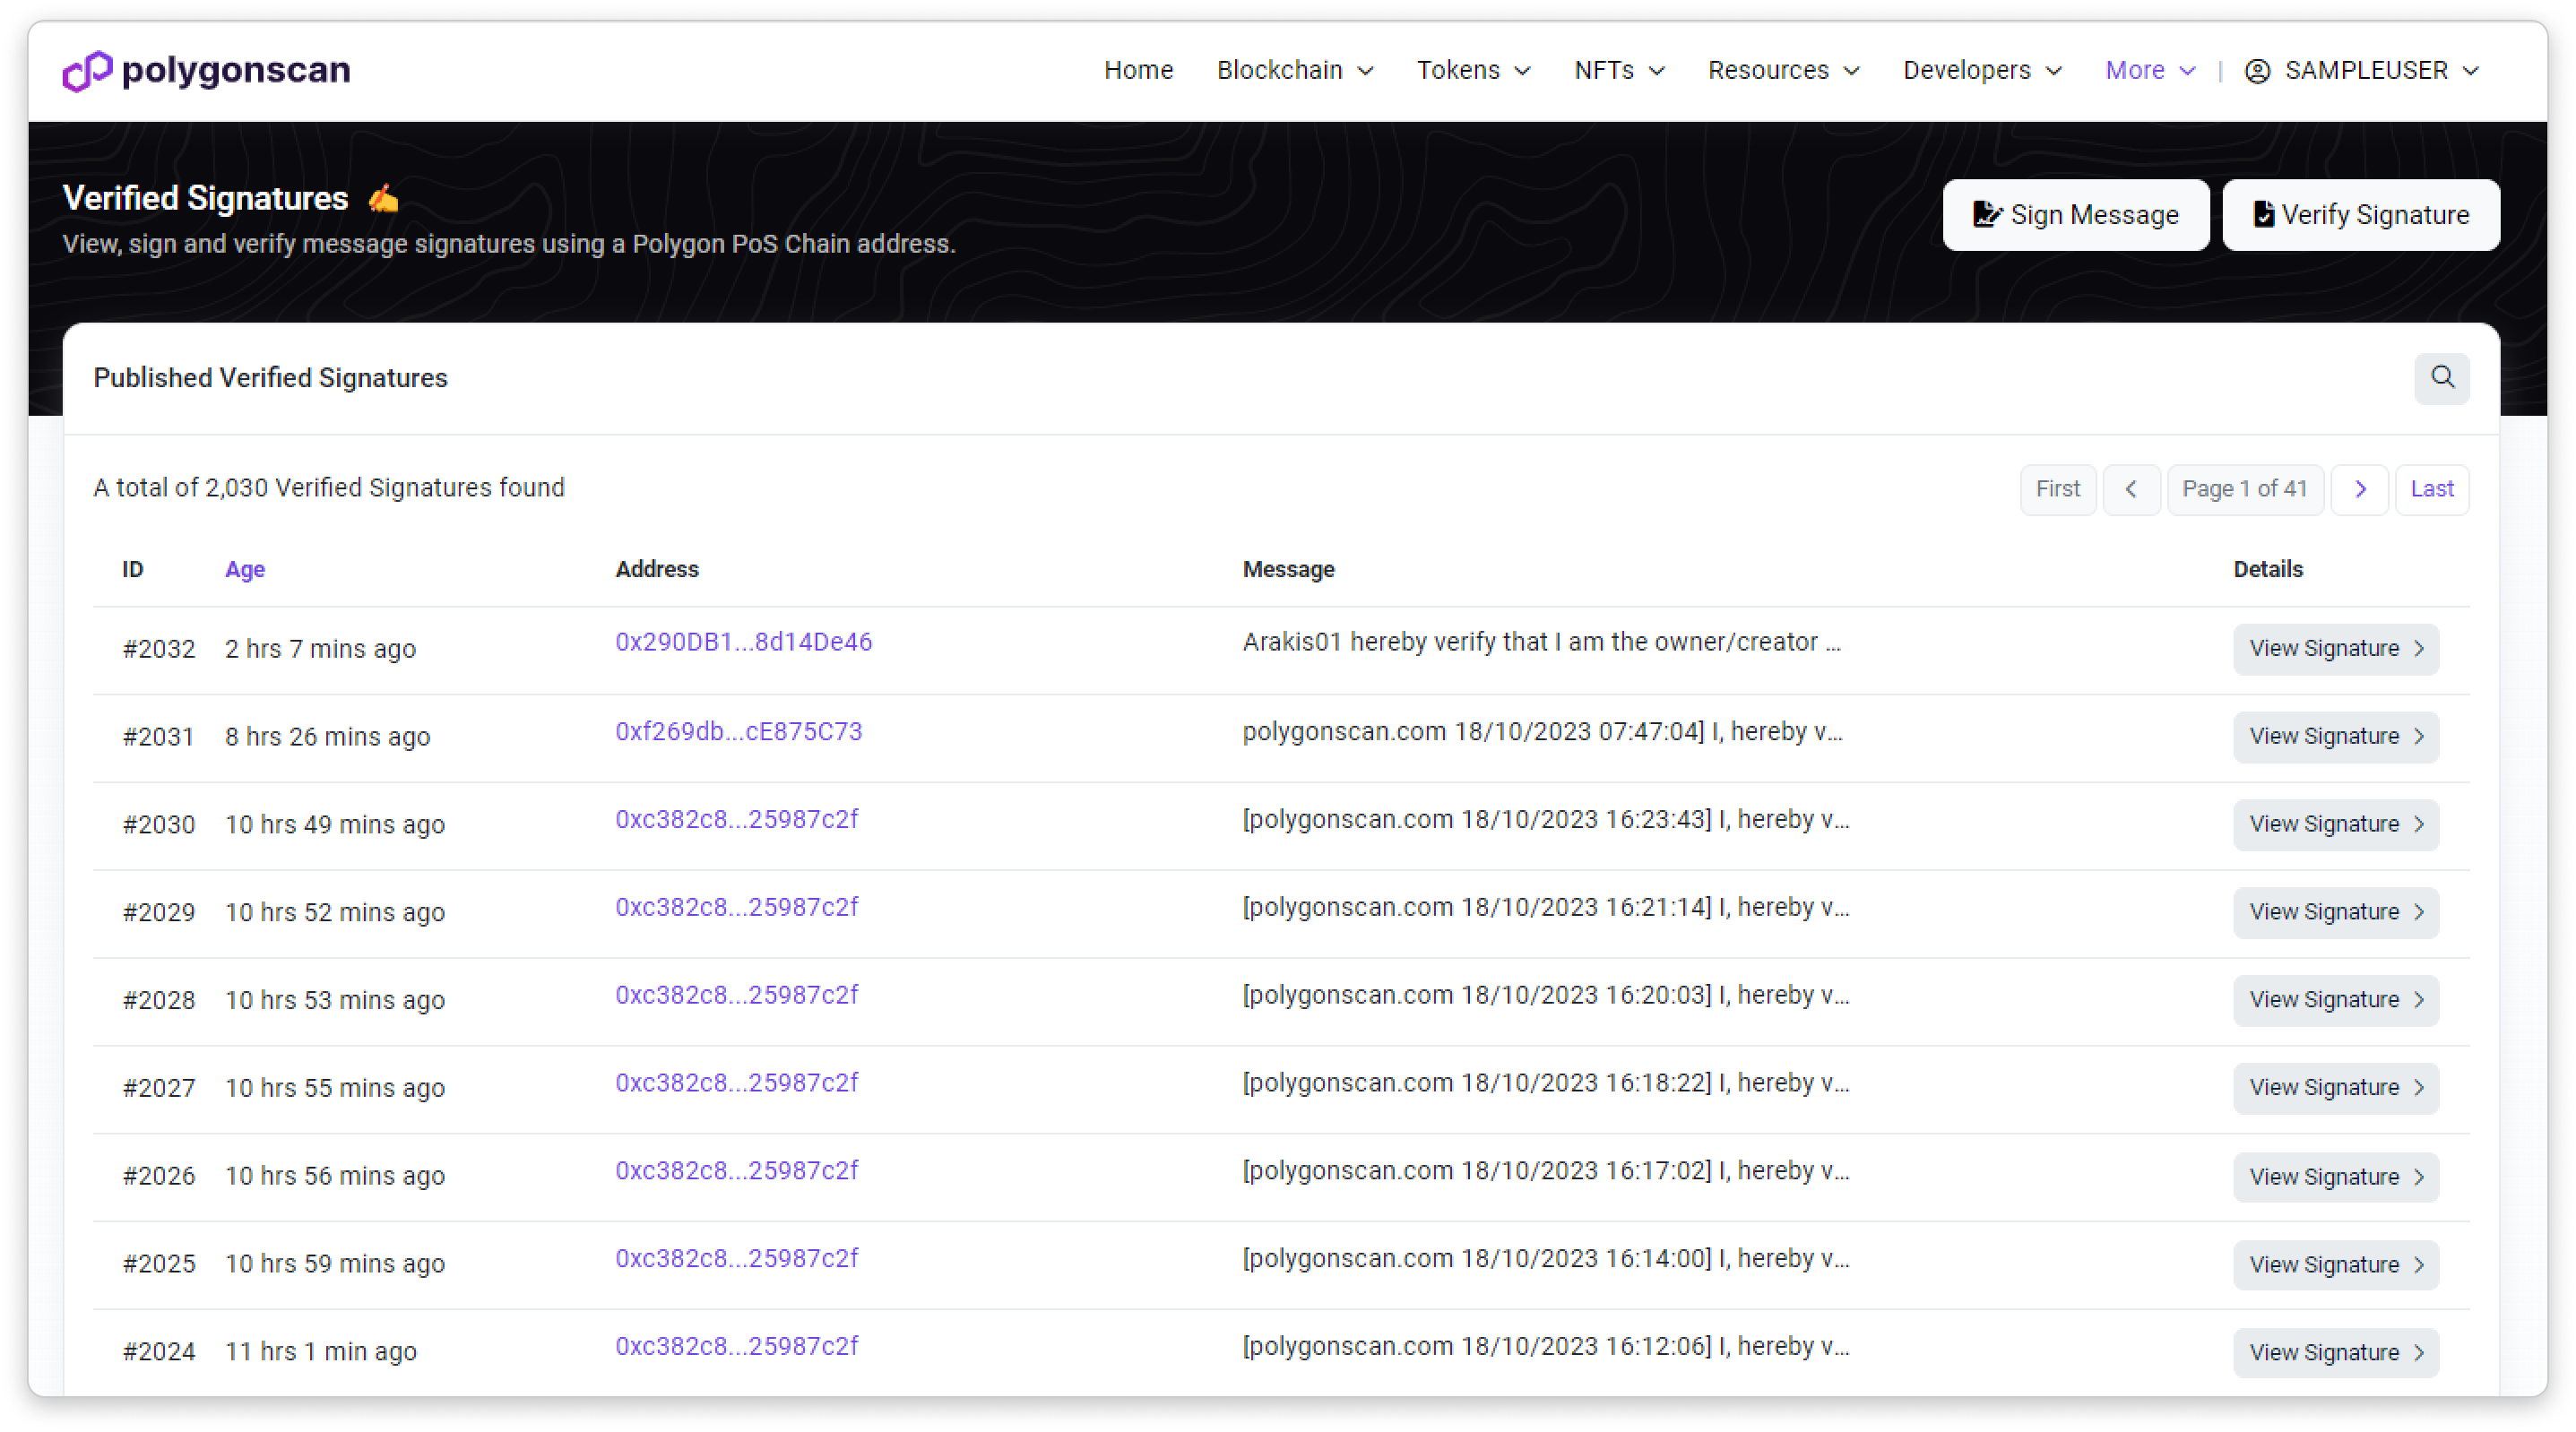Click the '2 hrs 7 mins ago' cell

pyautogui.click(x=320, y=649)
